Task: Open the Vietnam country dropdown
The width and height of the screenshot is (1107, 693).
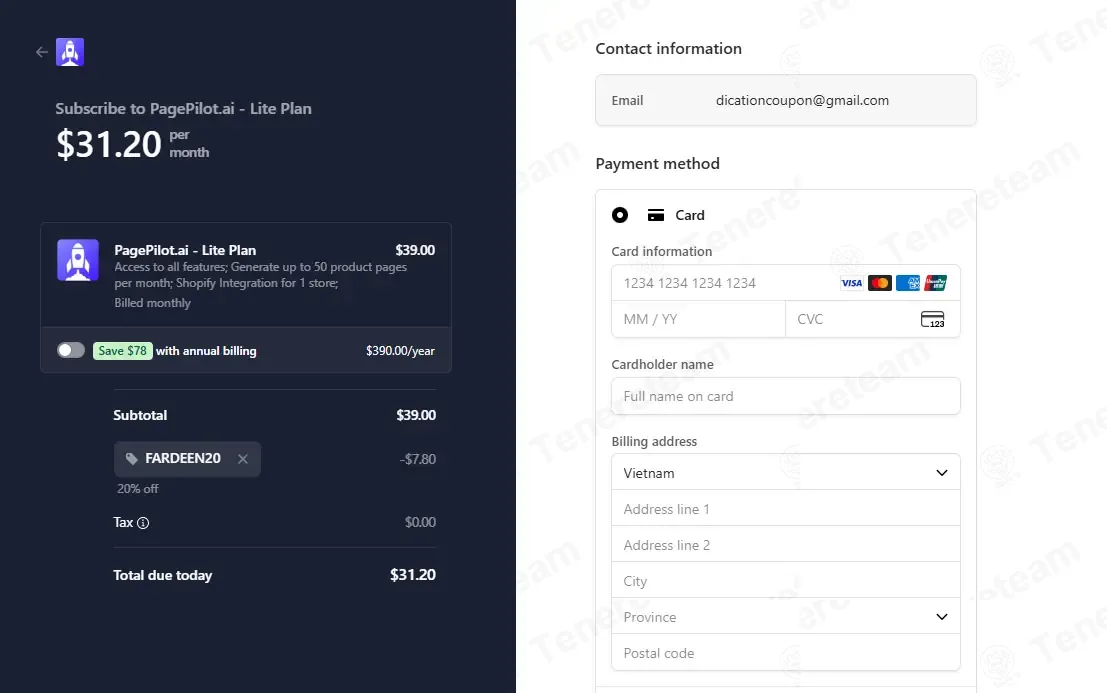Action: pyautogui.click(x=785, y=473)
